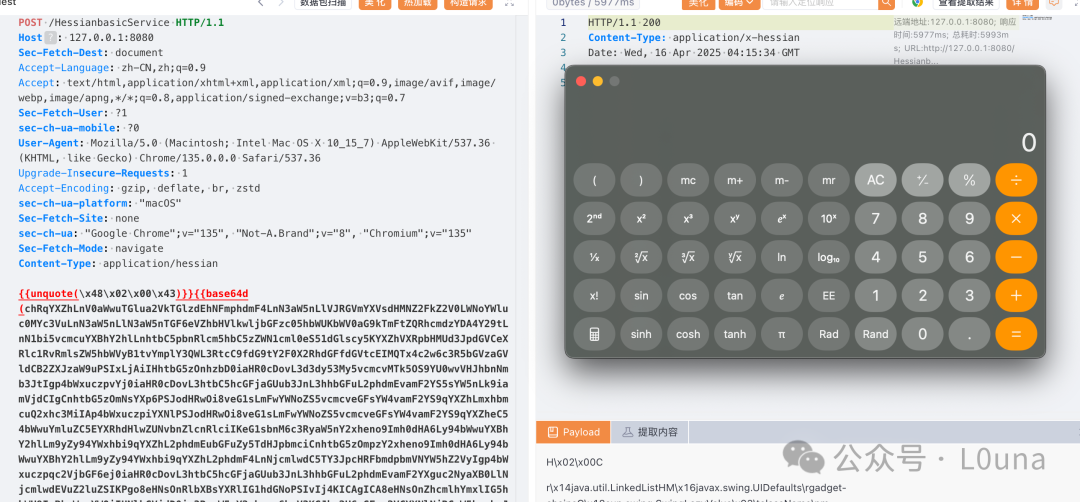The image size is (1080, 502).
Task: Click digit 4 on the Calculator
Action: (875, 257)
